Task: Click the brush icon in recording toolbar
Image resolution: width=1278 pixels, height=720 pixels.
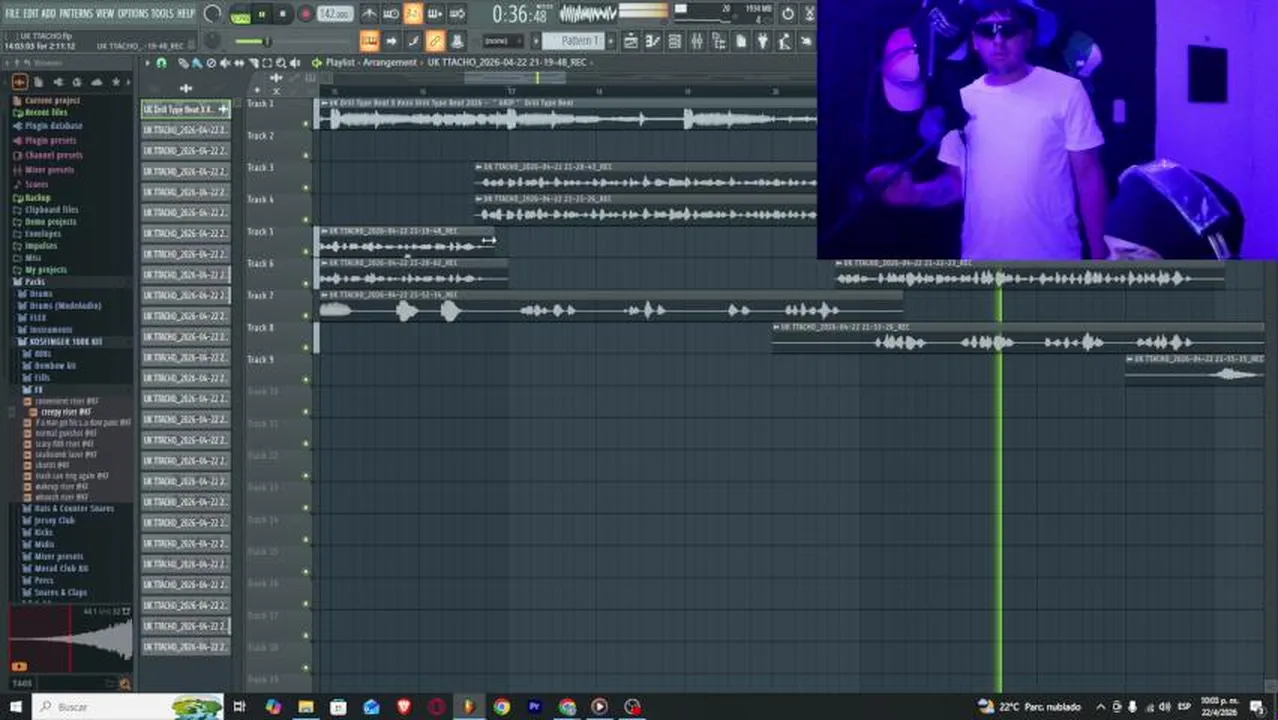Action: click(413, 41)
